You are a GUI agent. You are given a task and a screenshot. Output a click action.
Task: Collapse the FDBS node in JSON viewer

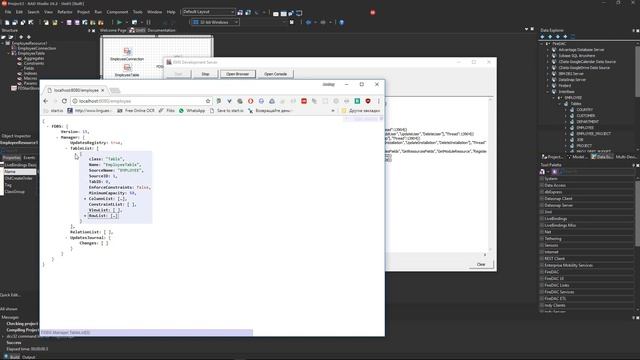tap(48, 127)
